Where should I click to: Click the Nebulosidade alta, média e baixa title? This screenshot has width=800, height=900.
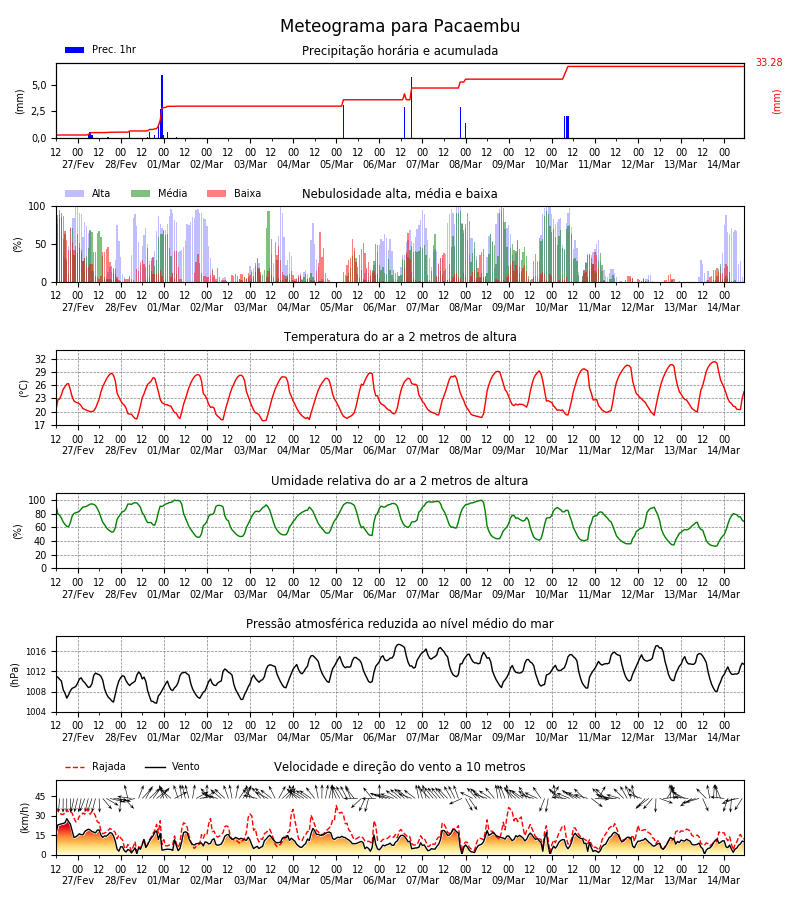399,193
